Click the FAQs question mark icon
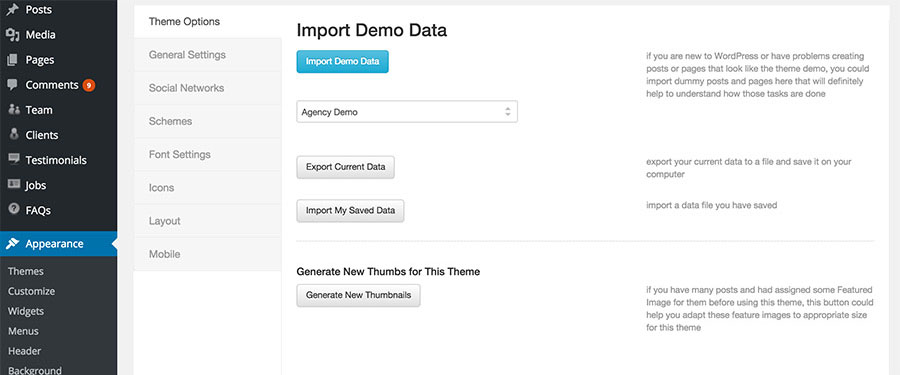900x375 pixels. (14, 210)
